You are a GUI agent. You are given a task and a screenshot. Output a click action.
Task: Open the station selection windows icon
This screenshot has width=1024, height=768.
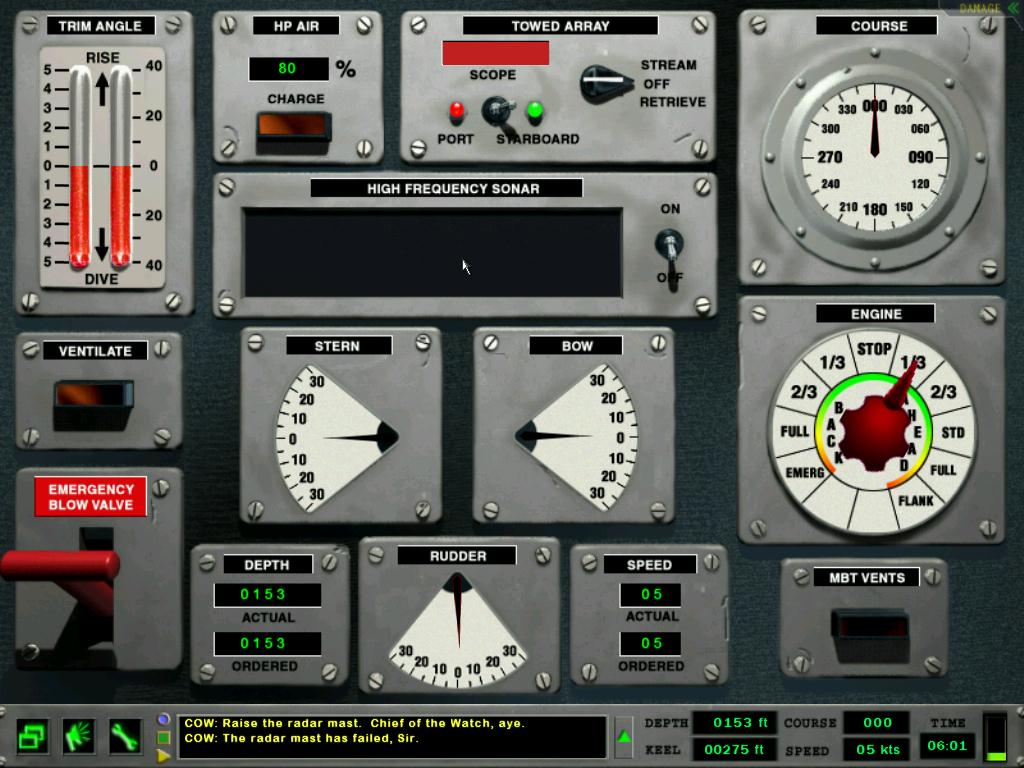(32, 736)
